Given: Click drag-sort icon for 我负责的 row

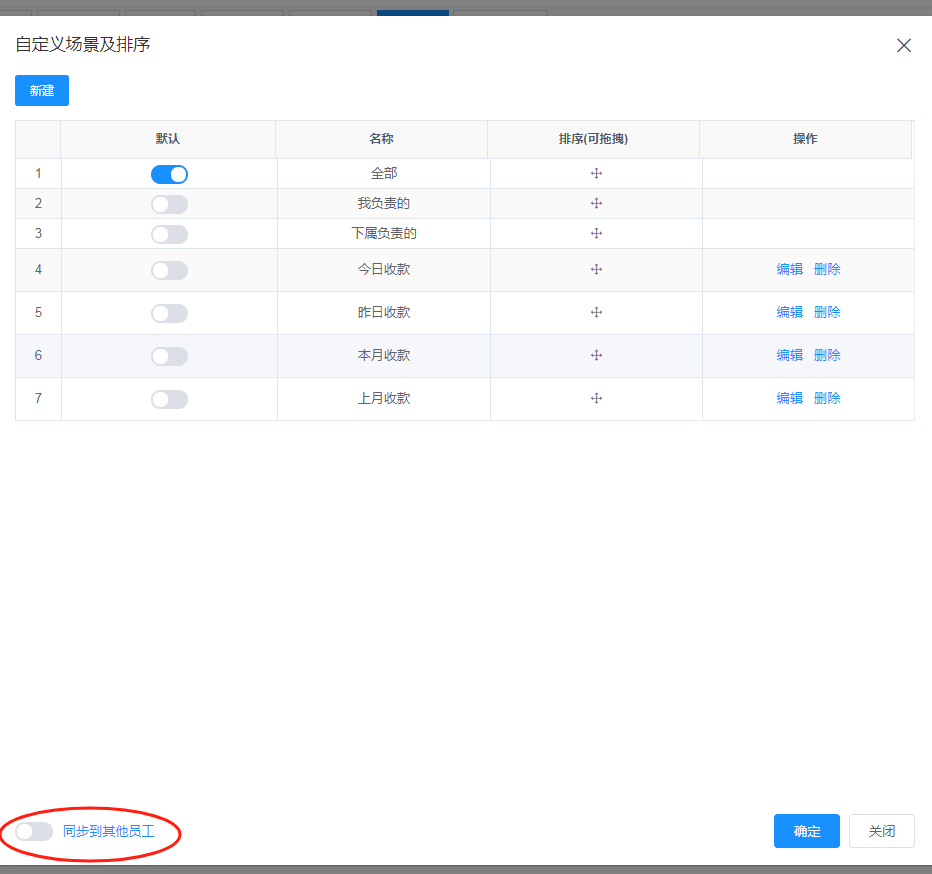Looking at the screenshot, I should tap(596, 204).
